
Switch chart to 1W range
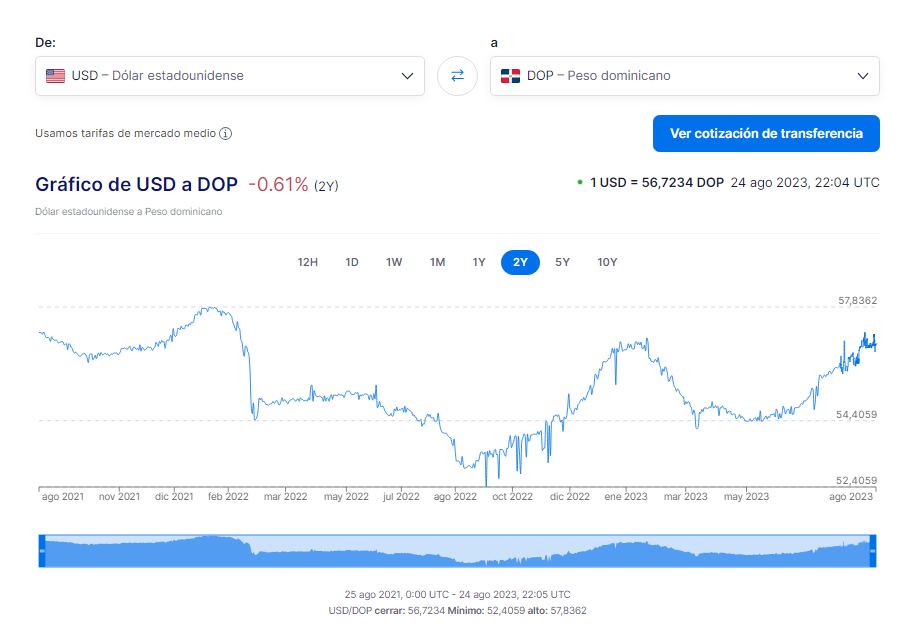click(x=394, y=262)
